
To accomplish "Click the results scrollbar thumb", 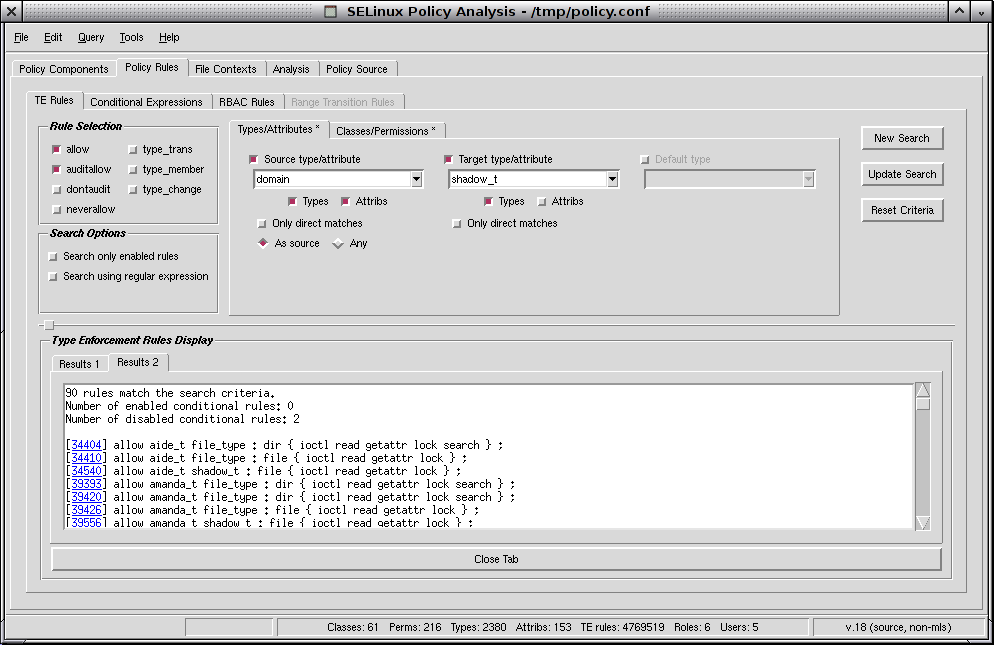I will tap(923, 404).
